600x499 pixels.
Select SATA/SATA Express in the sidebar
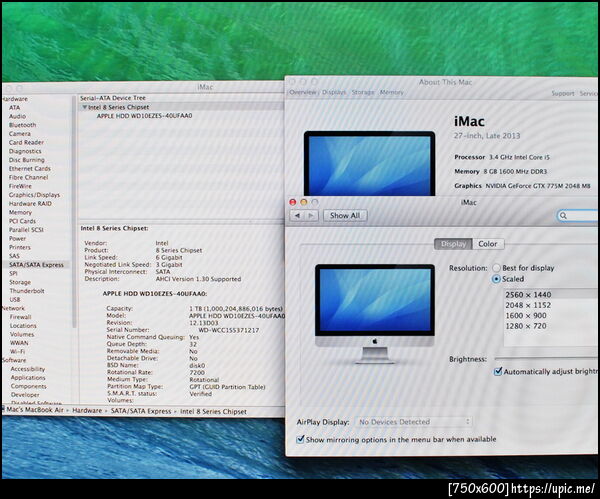click(x=36, y=265)
